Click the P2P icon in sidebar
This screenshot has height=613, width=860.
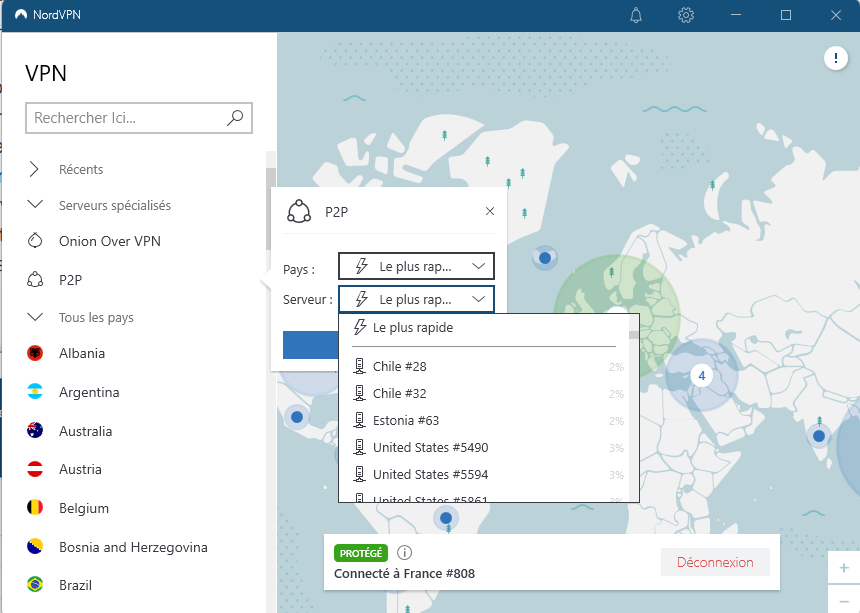point(35,280)
